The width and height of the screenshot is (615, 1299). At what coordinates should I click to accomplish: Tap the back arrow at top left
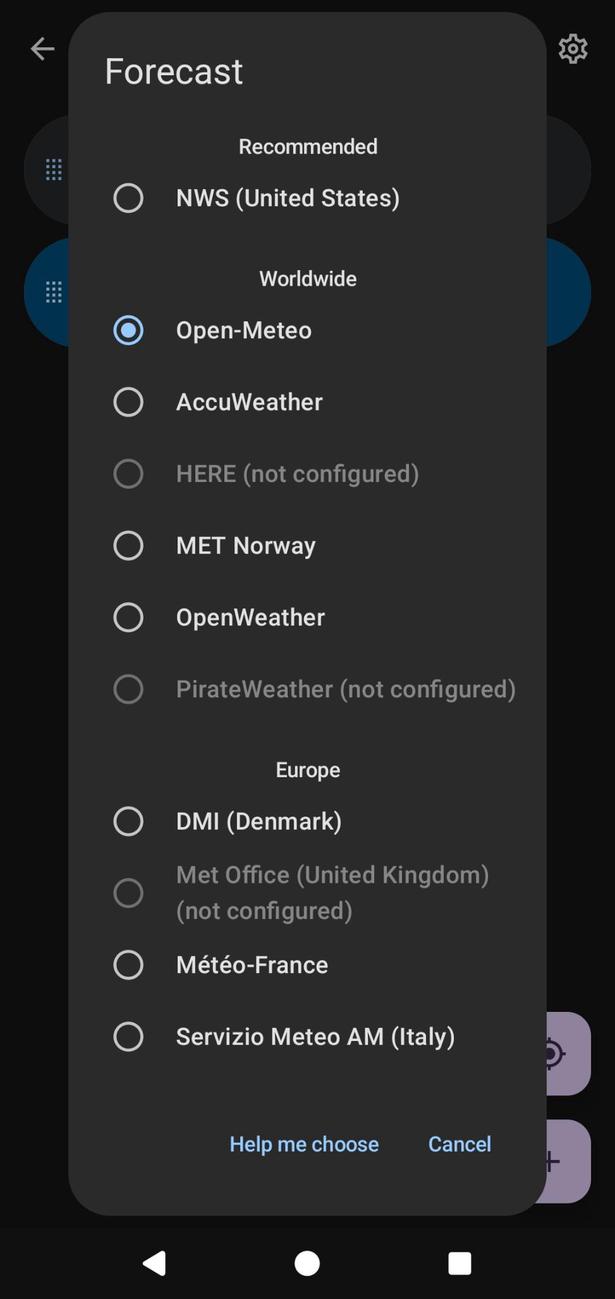(42, 48)
